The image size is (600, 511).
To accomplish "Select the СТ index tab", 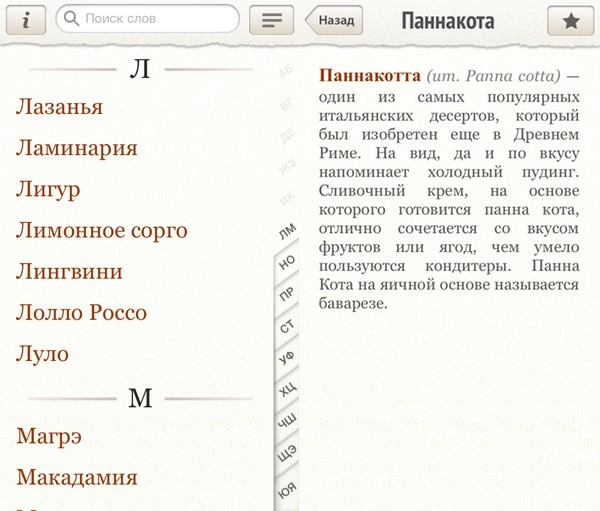I will 286,326.
